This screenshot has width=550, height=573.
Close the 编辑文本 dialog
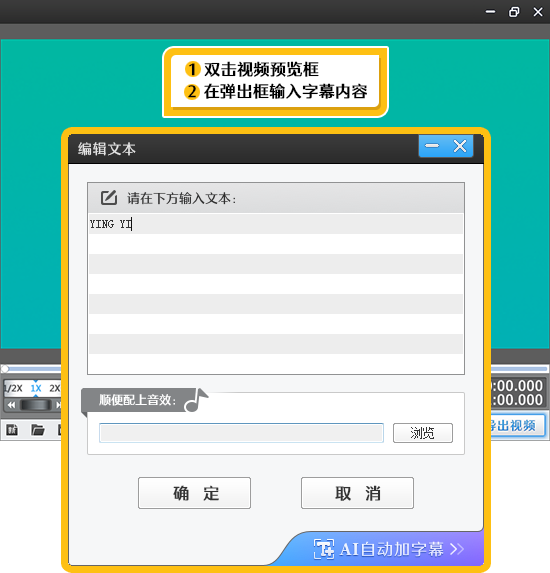pos(460,146)
